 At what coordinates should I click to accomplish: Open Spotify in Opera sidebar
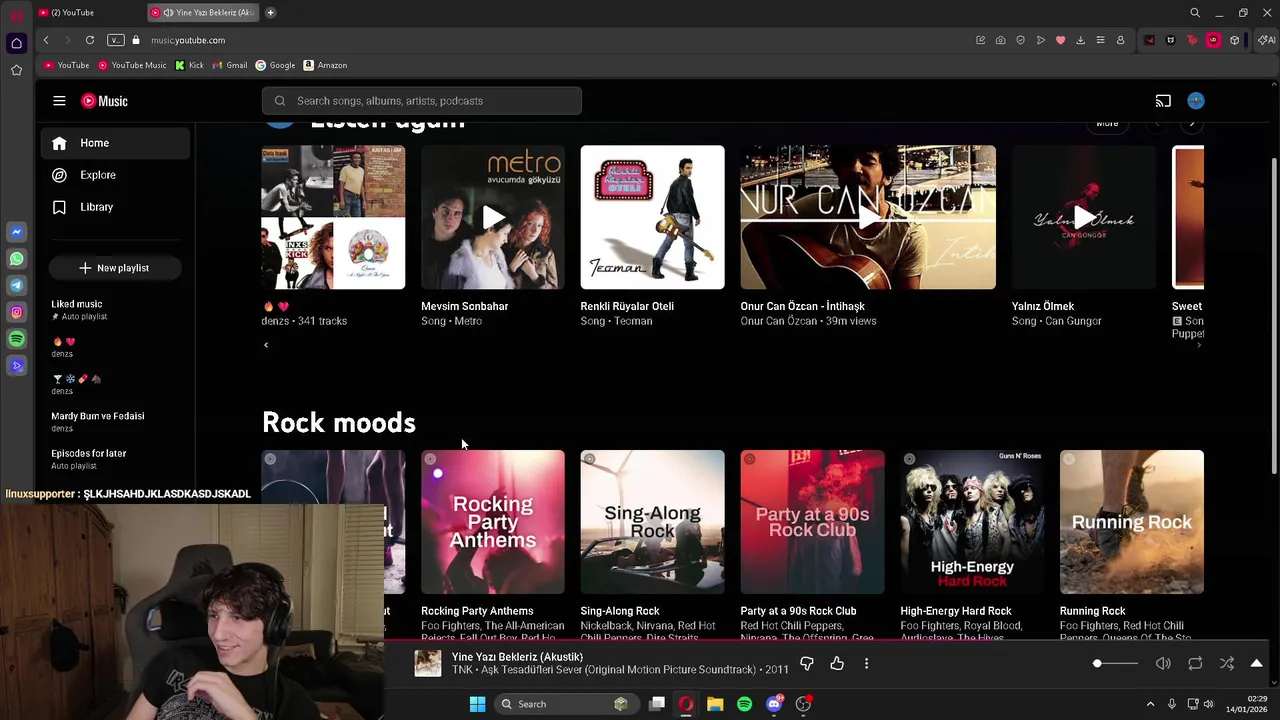point(16,339)
